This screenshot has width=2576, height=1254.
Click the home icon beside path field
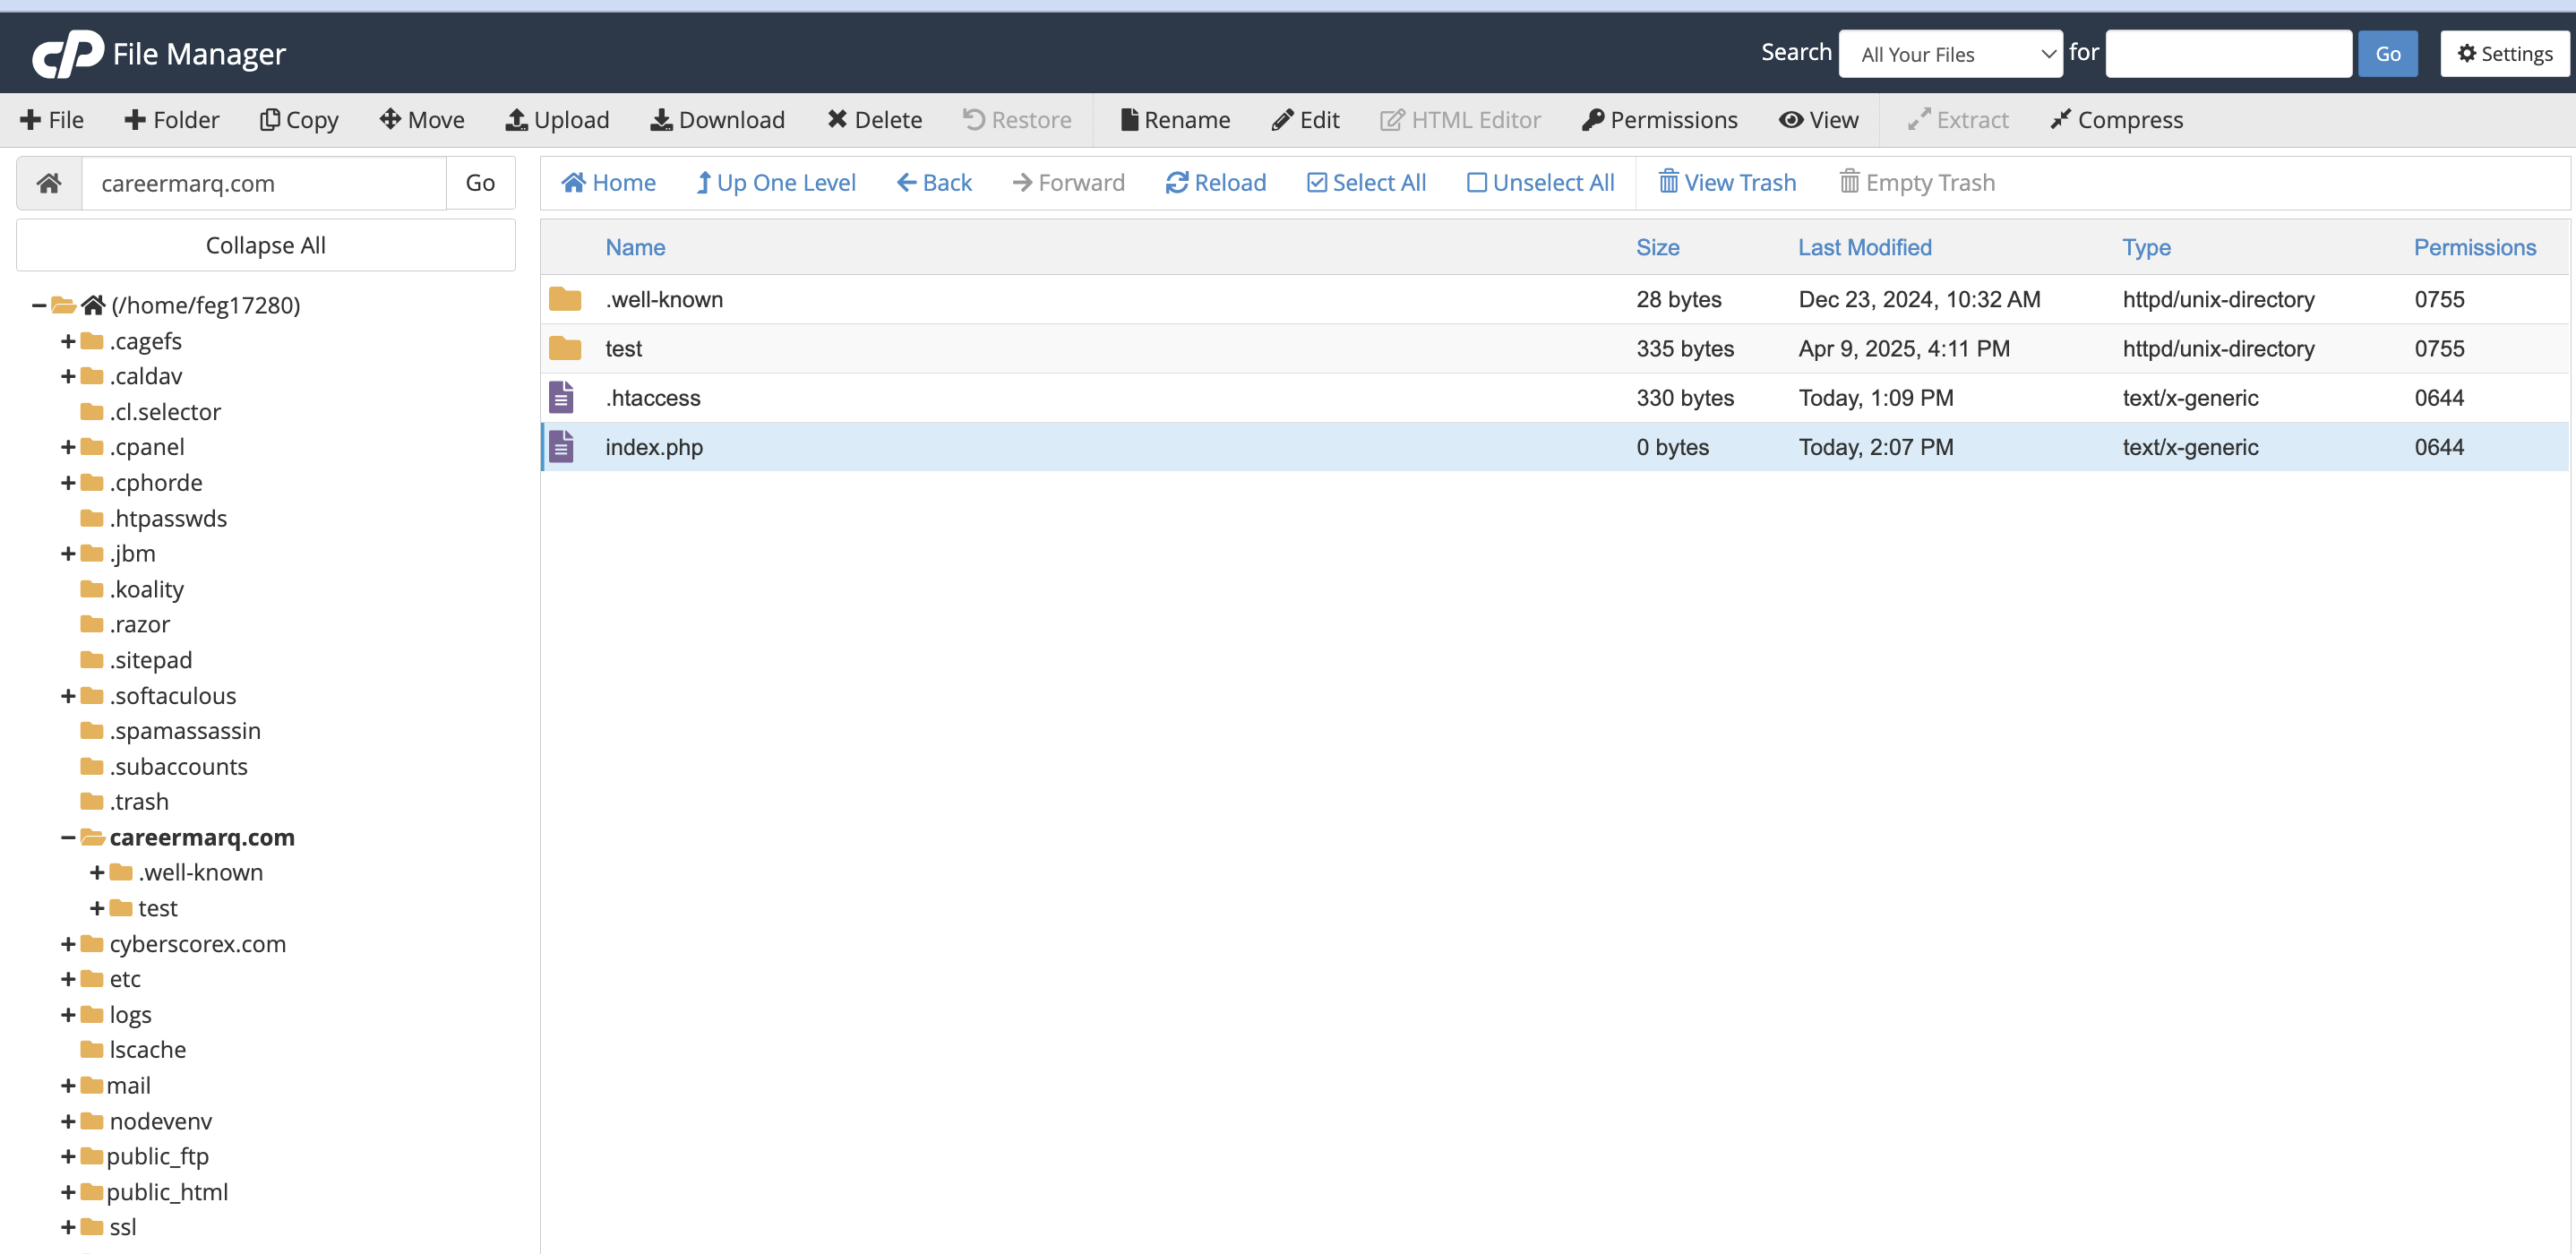49,183
